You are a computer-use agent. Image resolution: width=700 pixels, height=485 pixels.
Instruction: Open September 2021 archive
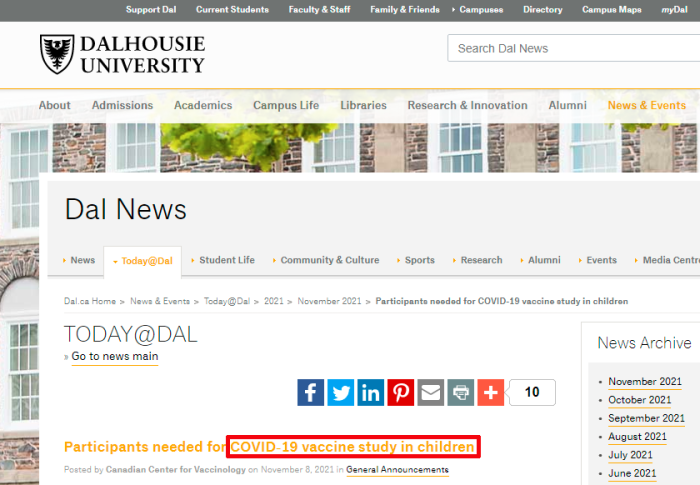[646, 418]
